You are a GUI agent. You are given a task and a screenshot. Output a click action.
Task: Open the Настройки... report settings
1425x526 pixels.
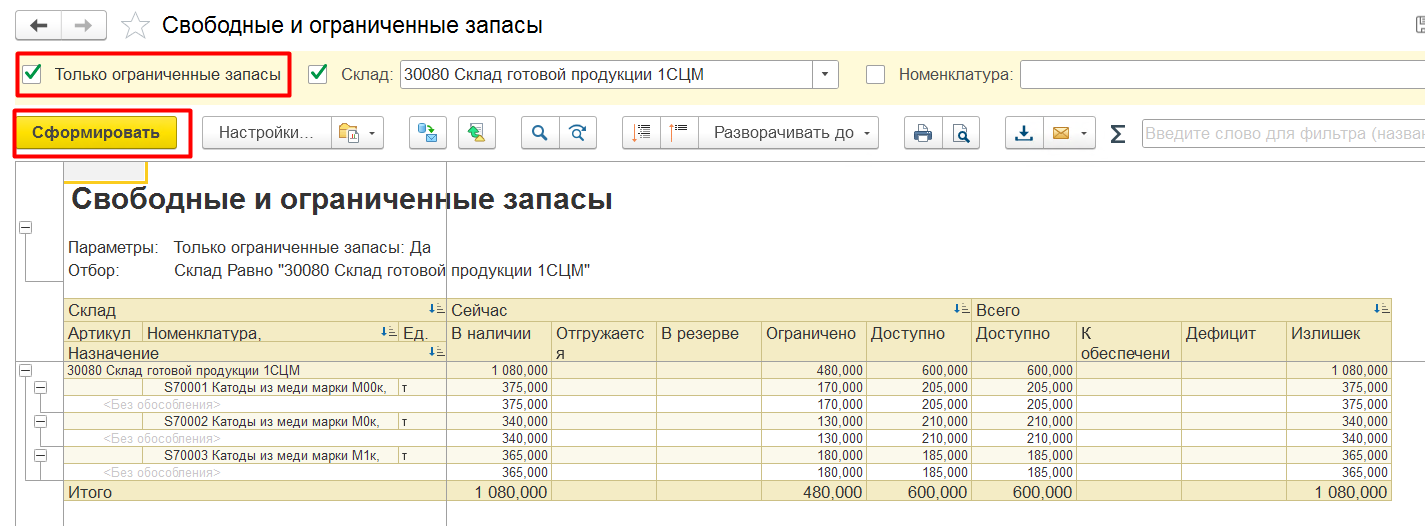click(266, 133)
